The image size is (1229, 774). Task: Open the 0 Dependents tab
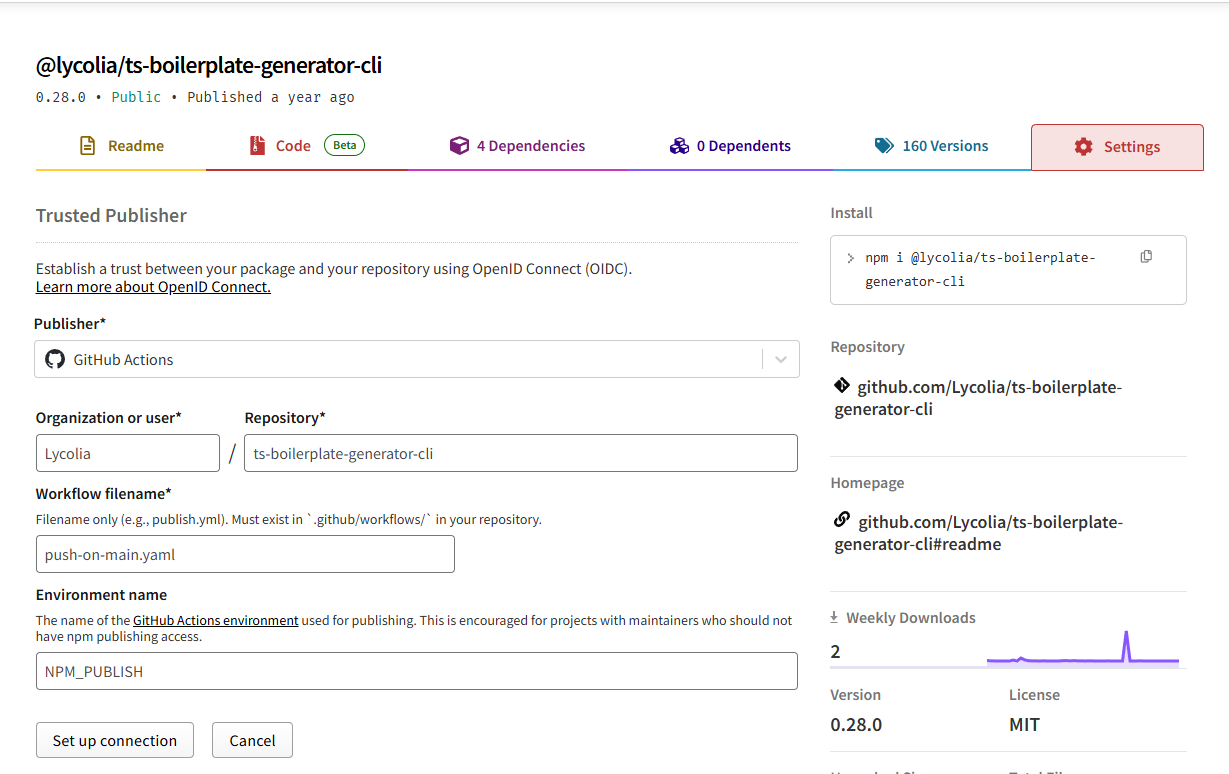(x=743, y=146)
